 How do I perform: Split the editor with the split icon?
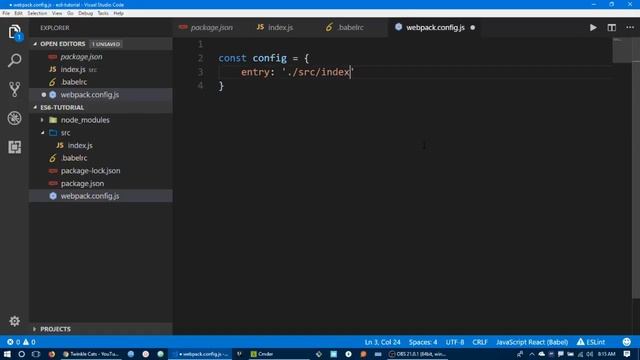click(x=611, y=28)
